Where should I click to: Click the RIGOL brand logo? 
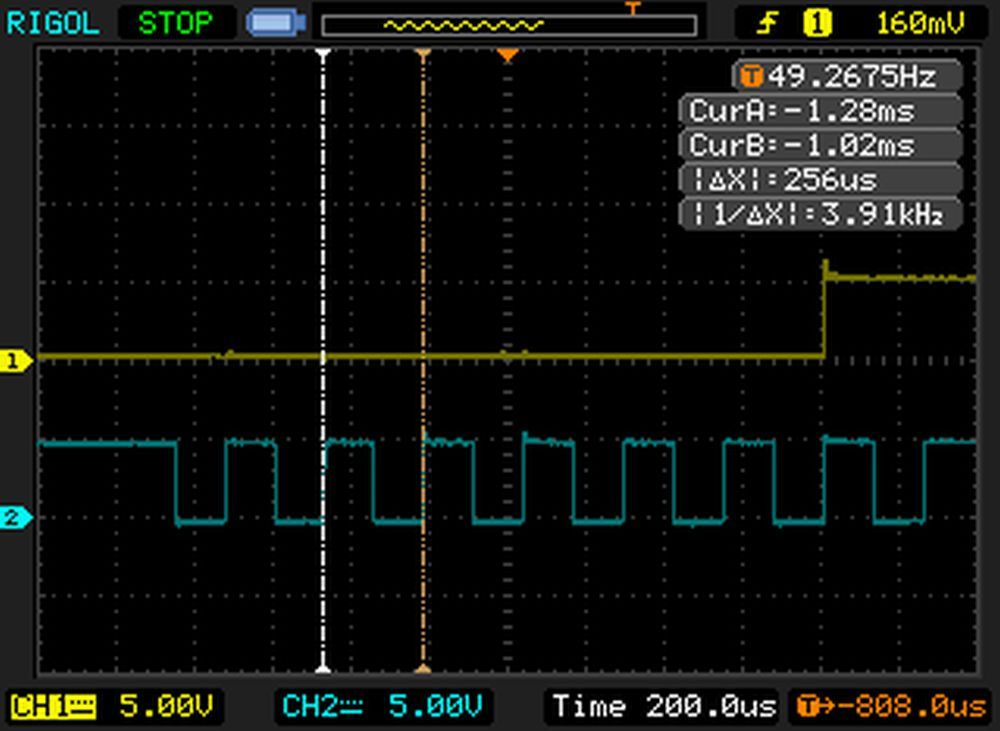[52, 23]
